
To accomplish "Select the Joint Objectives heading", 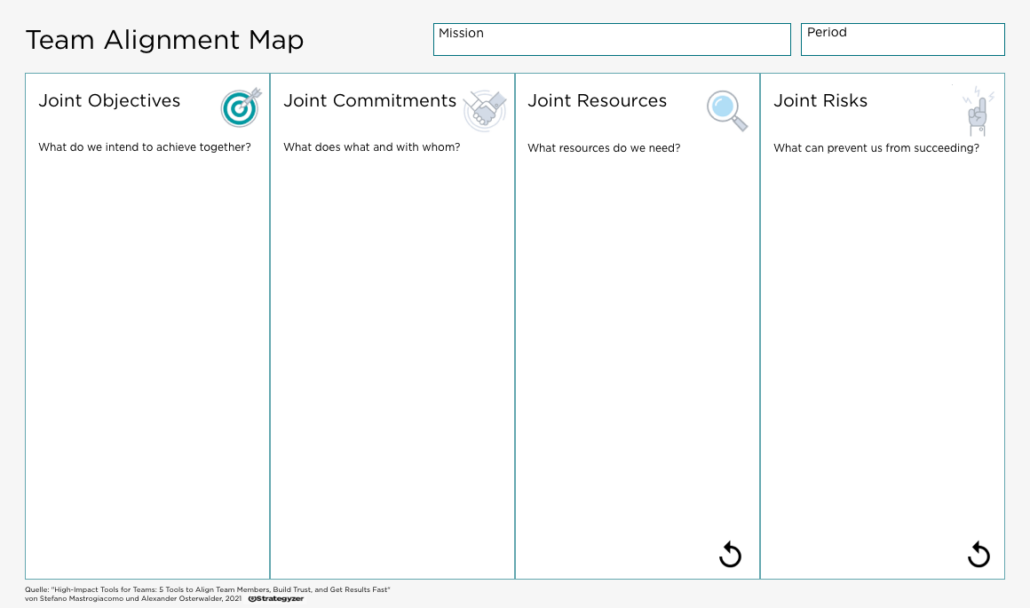I will tap(109, 101).
